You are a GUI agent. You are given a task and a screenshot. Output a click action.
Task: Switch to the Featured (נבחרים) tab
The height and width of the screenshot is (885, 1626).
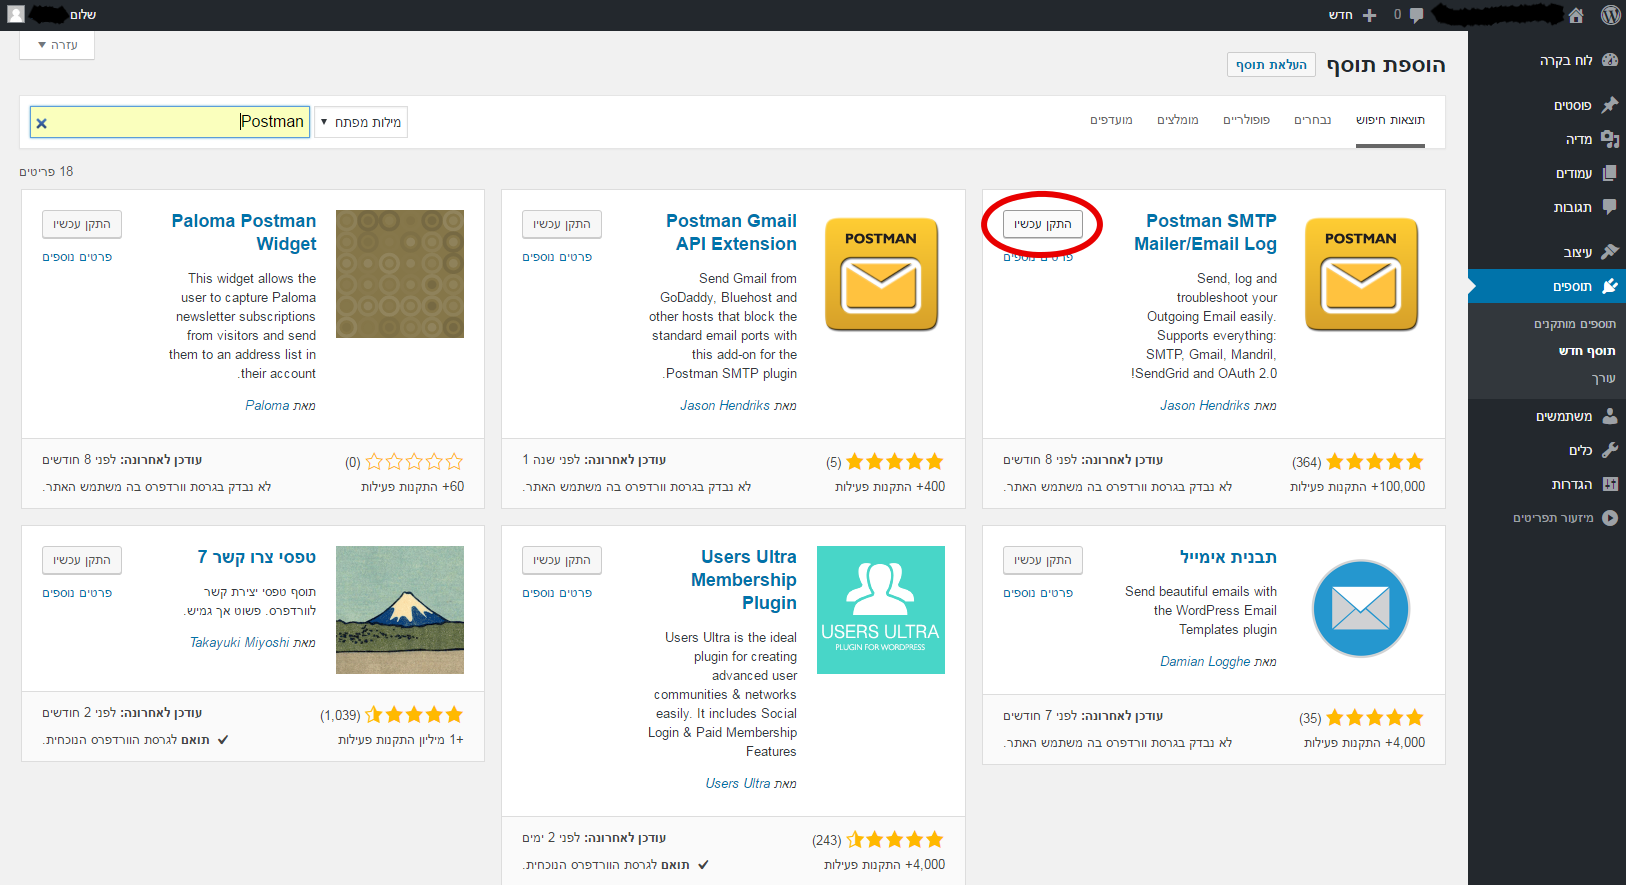coord(1312,120)
